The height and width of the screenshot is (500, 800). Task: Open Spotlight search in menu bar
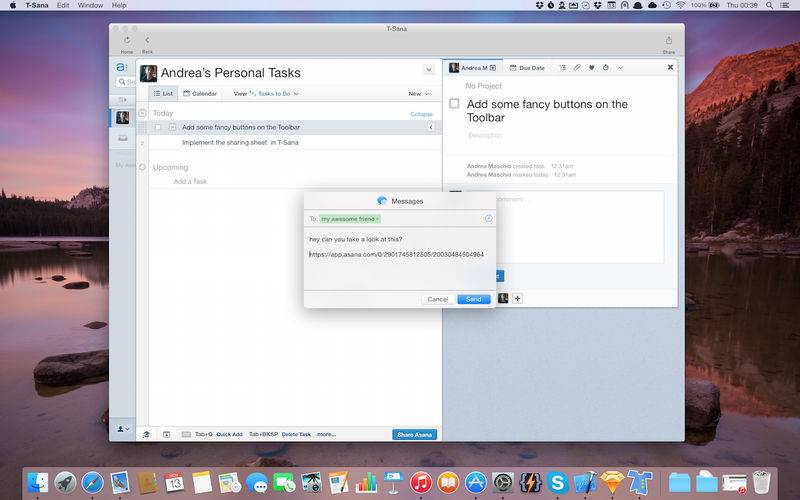769,5
